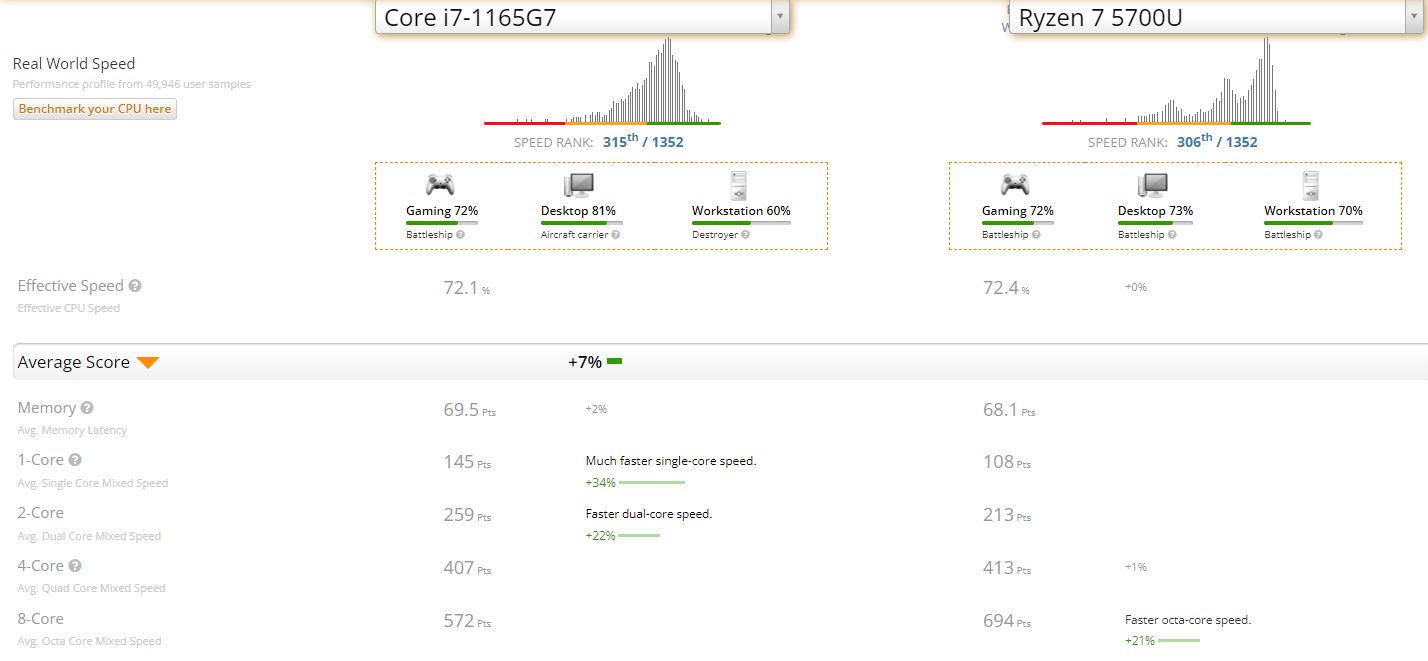Viewport: 1428px width, 661px height.
Task: Click the help icon beside Effective Speed
Action: 135,286
